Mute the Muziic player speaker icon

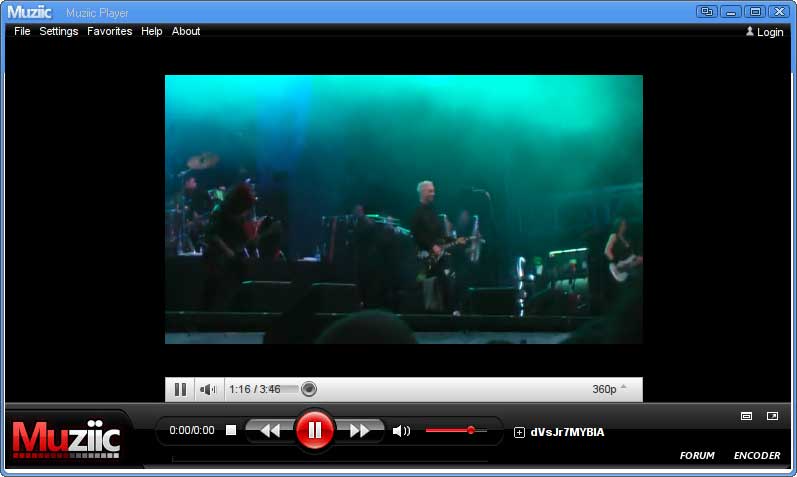pos(401,431)
